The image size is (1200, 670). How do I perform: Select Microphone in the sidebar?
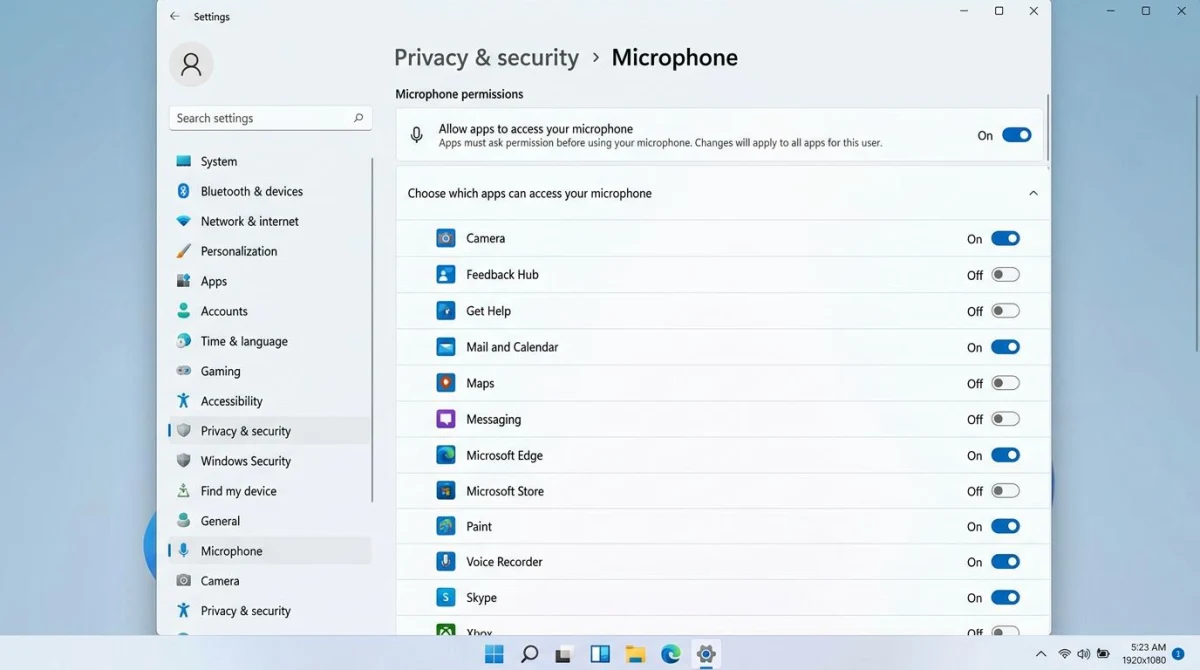pyautogui.click(x=270, y=551)
